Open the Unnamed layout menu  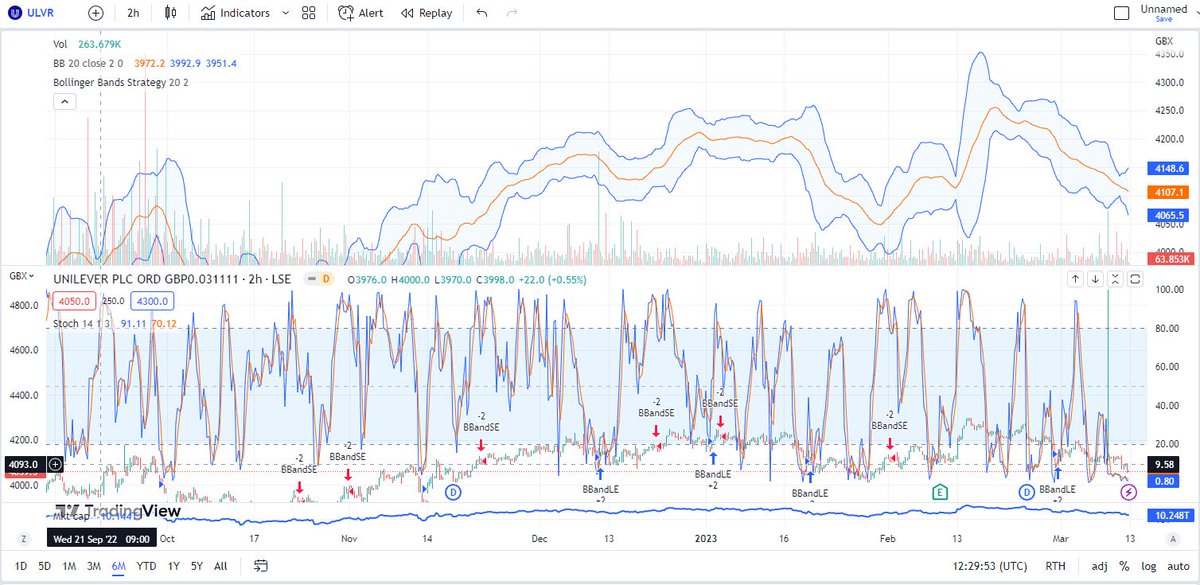tap(1165, 9)
